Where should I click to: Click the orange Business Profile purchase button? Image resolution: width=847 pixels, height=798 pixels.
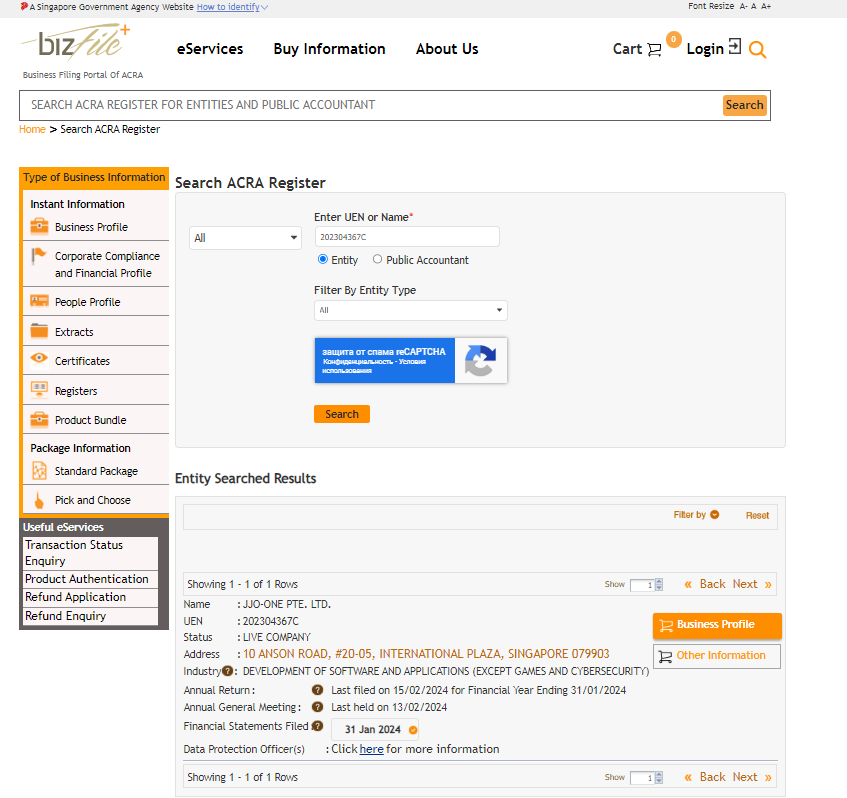coord(717,625)
